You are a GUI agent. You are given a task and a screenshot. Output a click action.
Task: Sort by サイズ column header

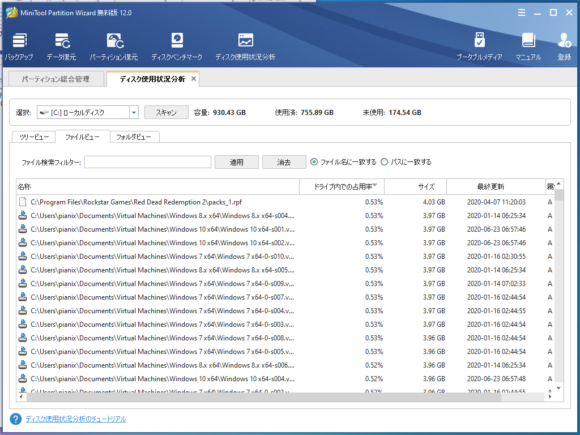click(x=415, y=186)
